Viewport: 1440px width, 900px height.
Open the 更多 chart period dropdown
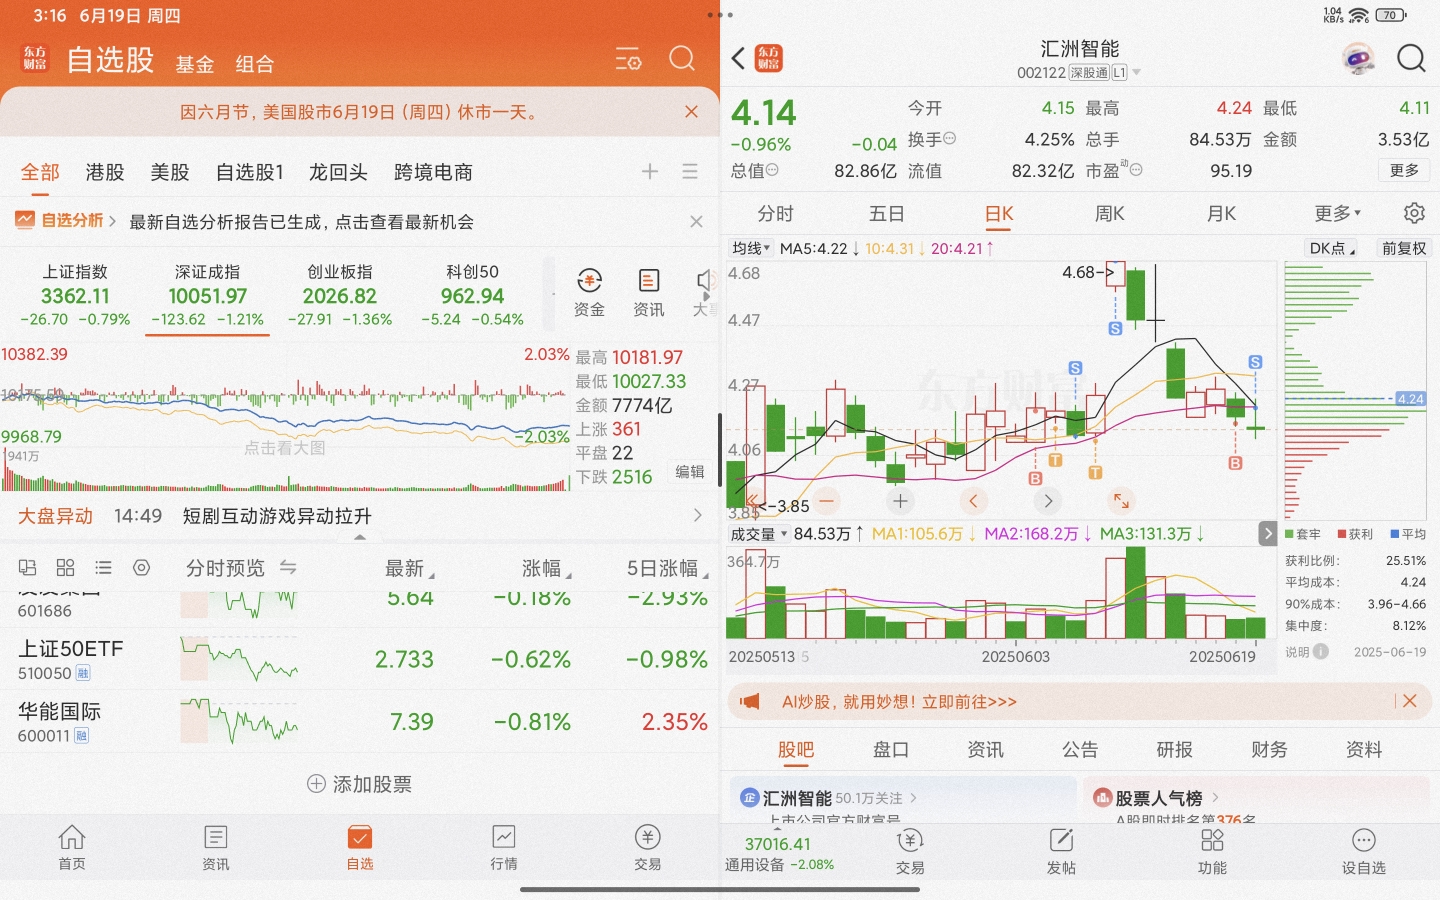(x=1338, y=213)
